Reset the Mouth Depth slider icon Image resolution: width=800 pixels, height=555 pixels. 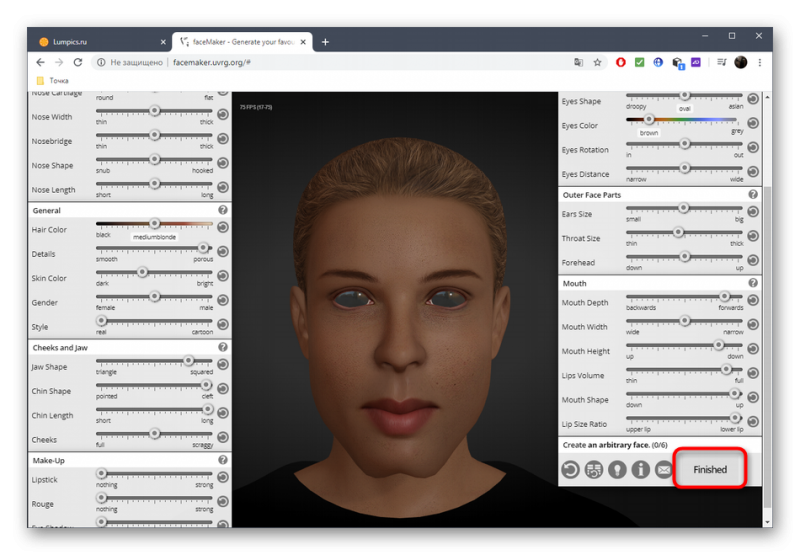pos(753,300)
